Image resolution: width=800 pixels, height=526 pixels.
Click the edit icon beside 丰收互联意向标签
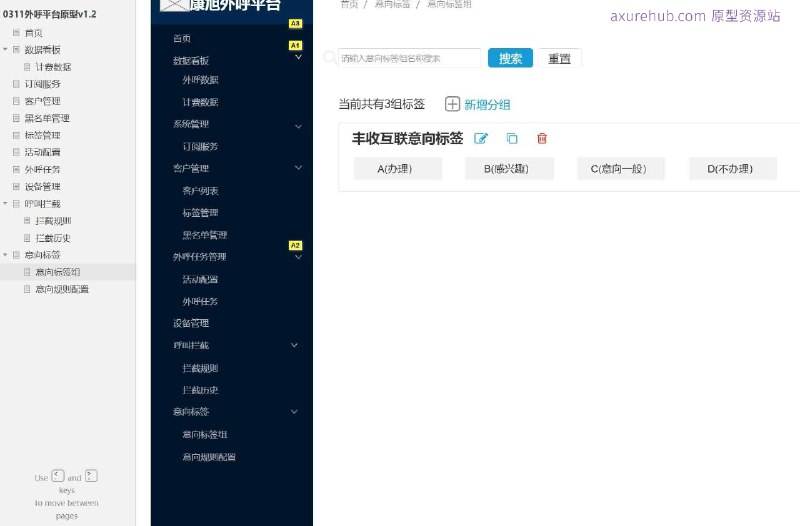(x=481, y=138)
